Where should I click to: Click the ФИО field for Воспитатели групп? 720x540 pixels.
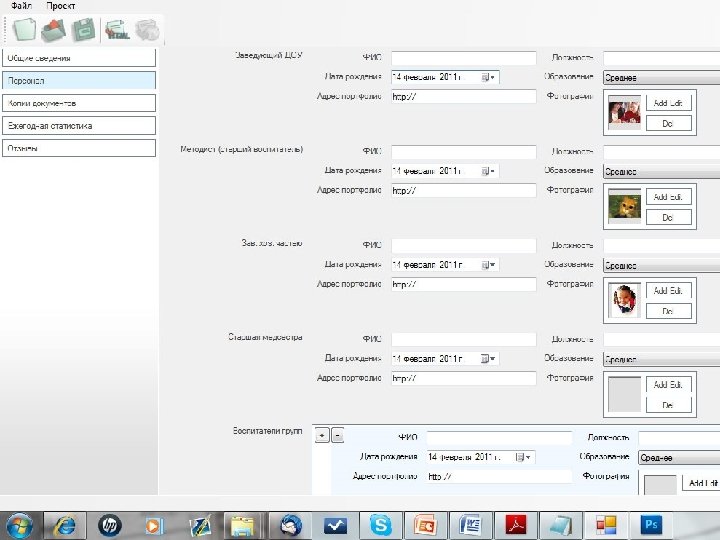(499, 438)
